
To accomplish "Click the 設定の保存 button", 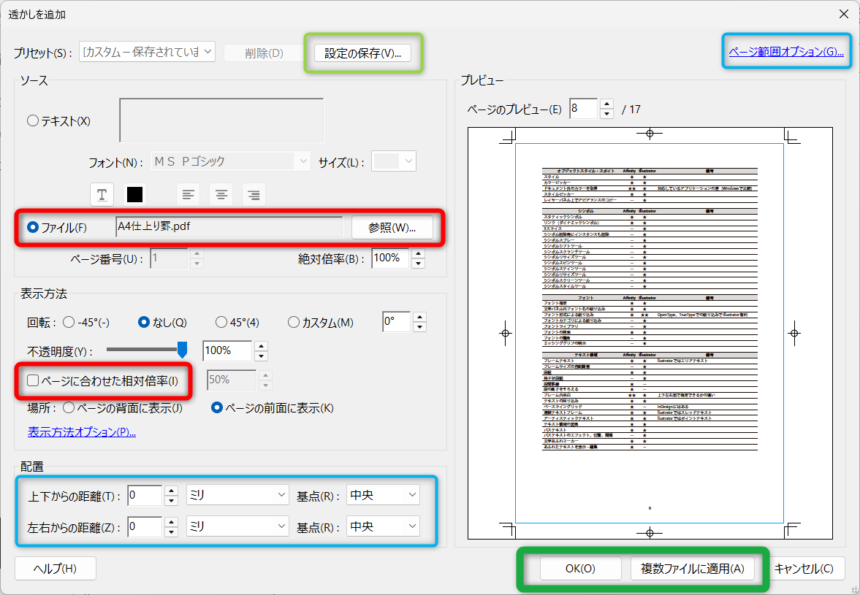I will 362,53.
